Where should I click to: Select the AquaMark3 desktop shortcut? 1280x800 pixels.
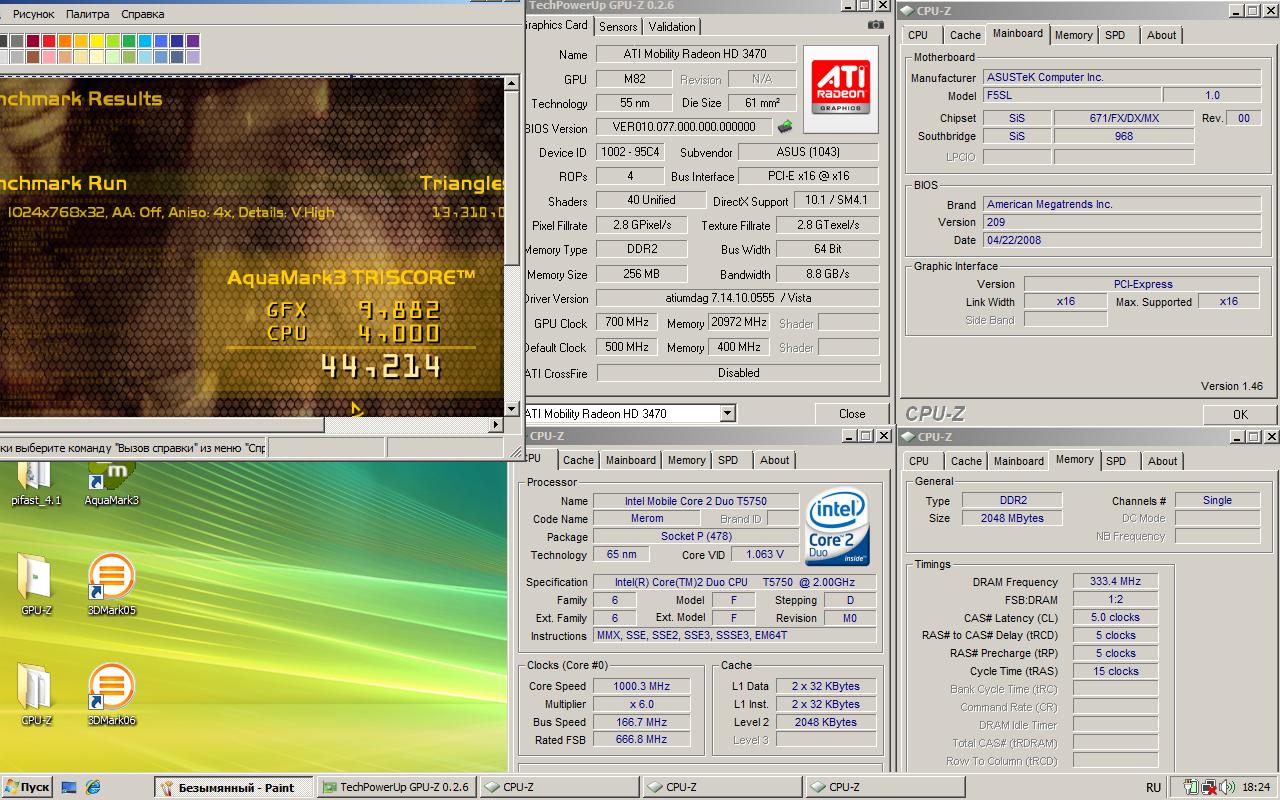(x=112, y=484)
